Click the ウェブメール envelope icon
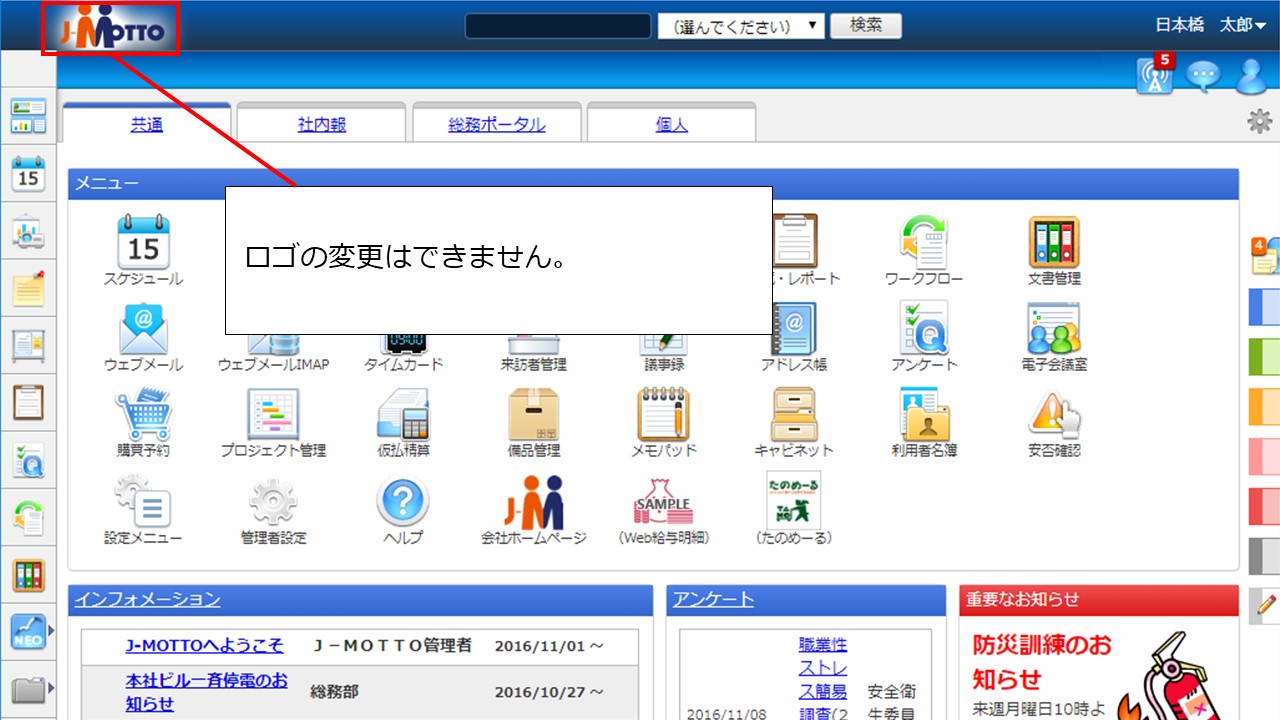Image resolution: width=1280 pixels, height=720 pixels. (143, 328)
